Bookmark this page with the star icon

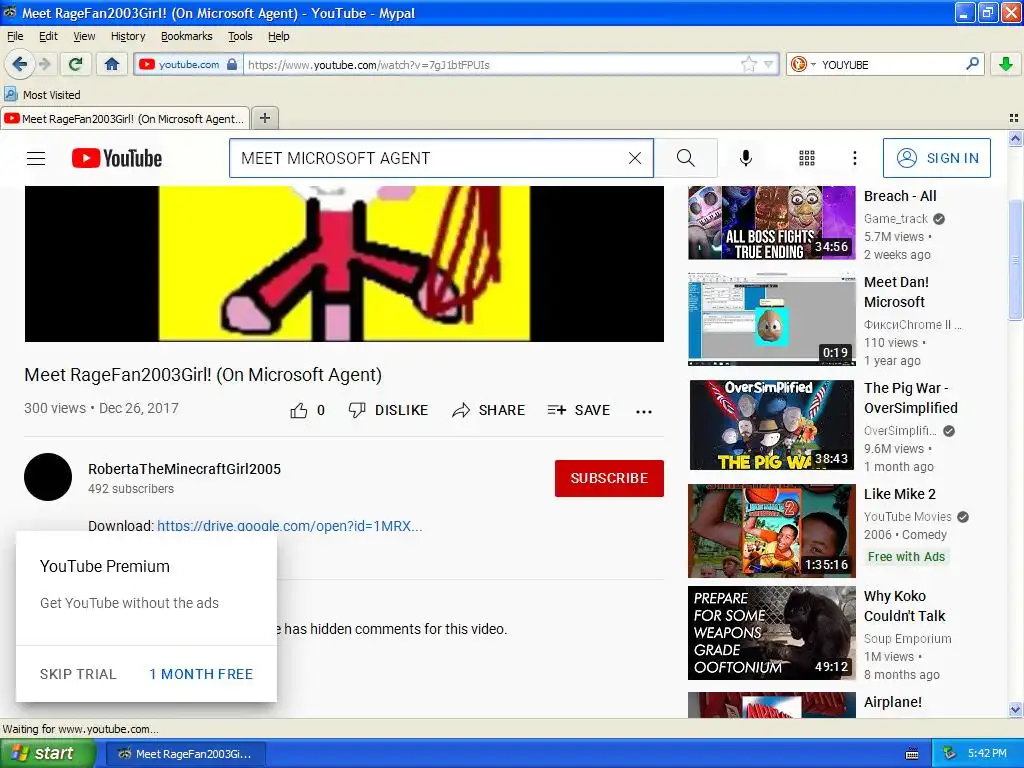click(x=748, y=64)
